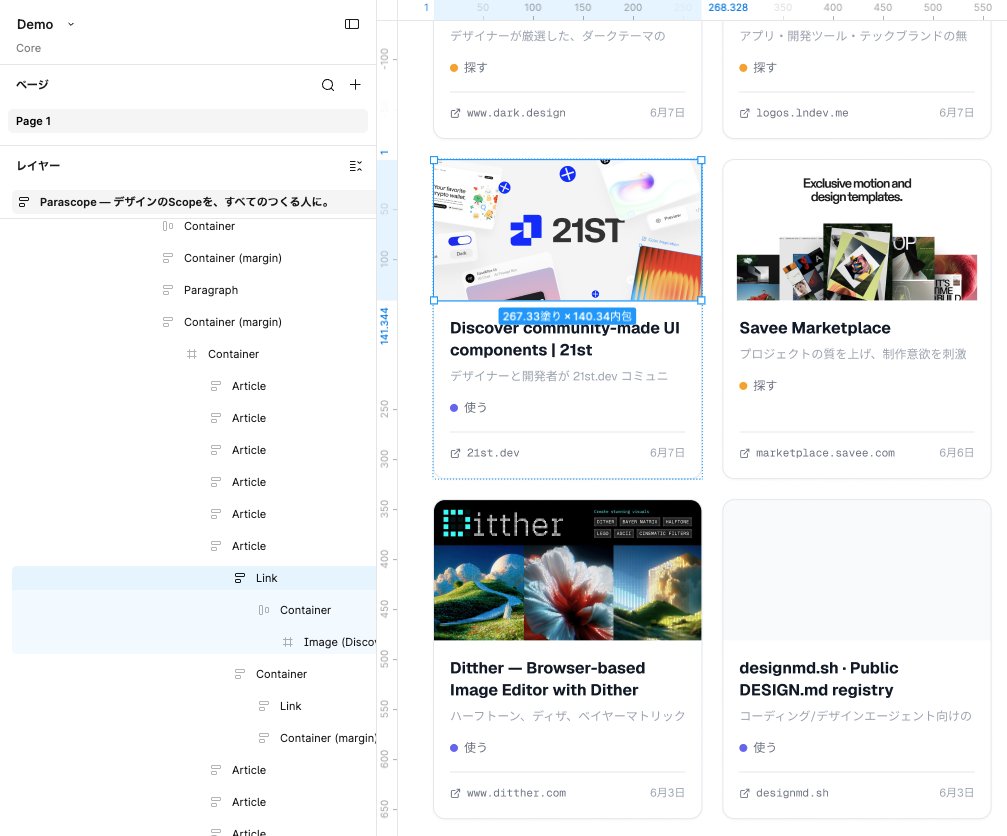Click the Savee Marketplace preview image
This screenshot has height=836, width=1007.
pos(857,230)
